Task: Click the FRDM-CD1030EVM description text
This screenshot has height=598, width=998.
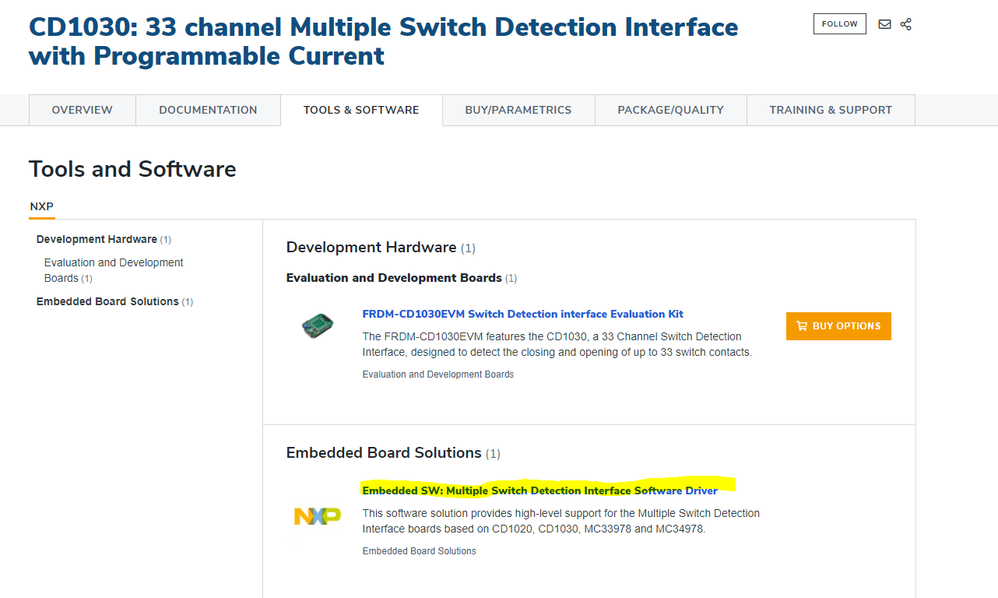Action: coord(557,344)
